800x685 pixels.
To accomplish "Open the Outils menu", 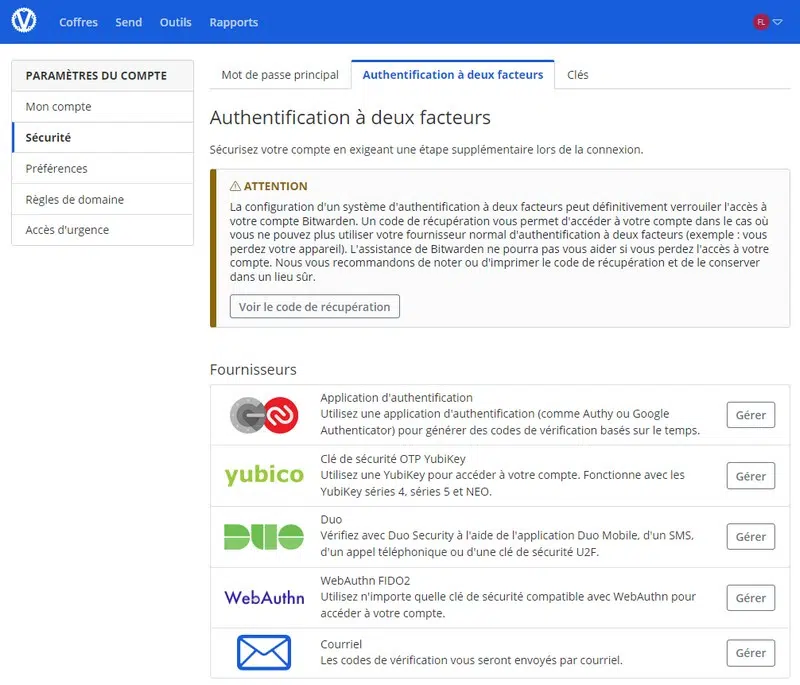I will click(175, 22).
